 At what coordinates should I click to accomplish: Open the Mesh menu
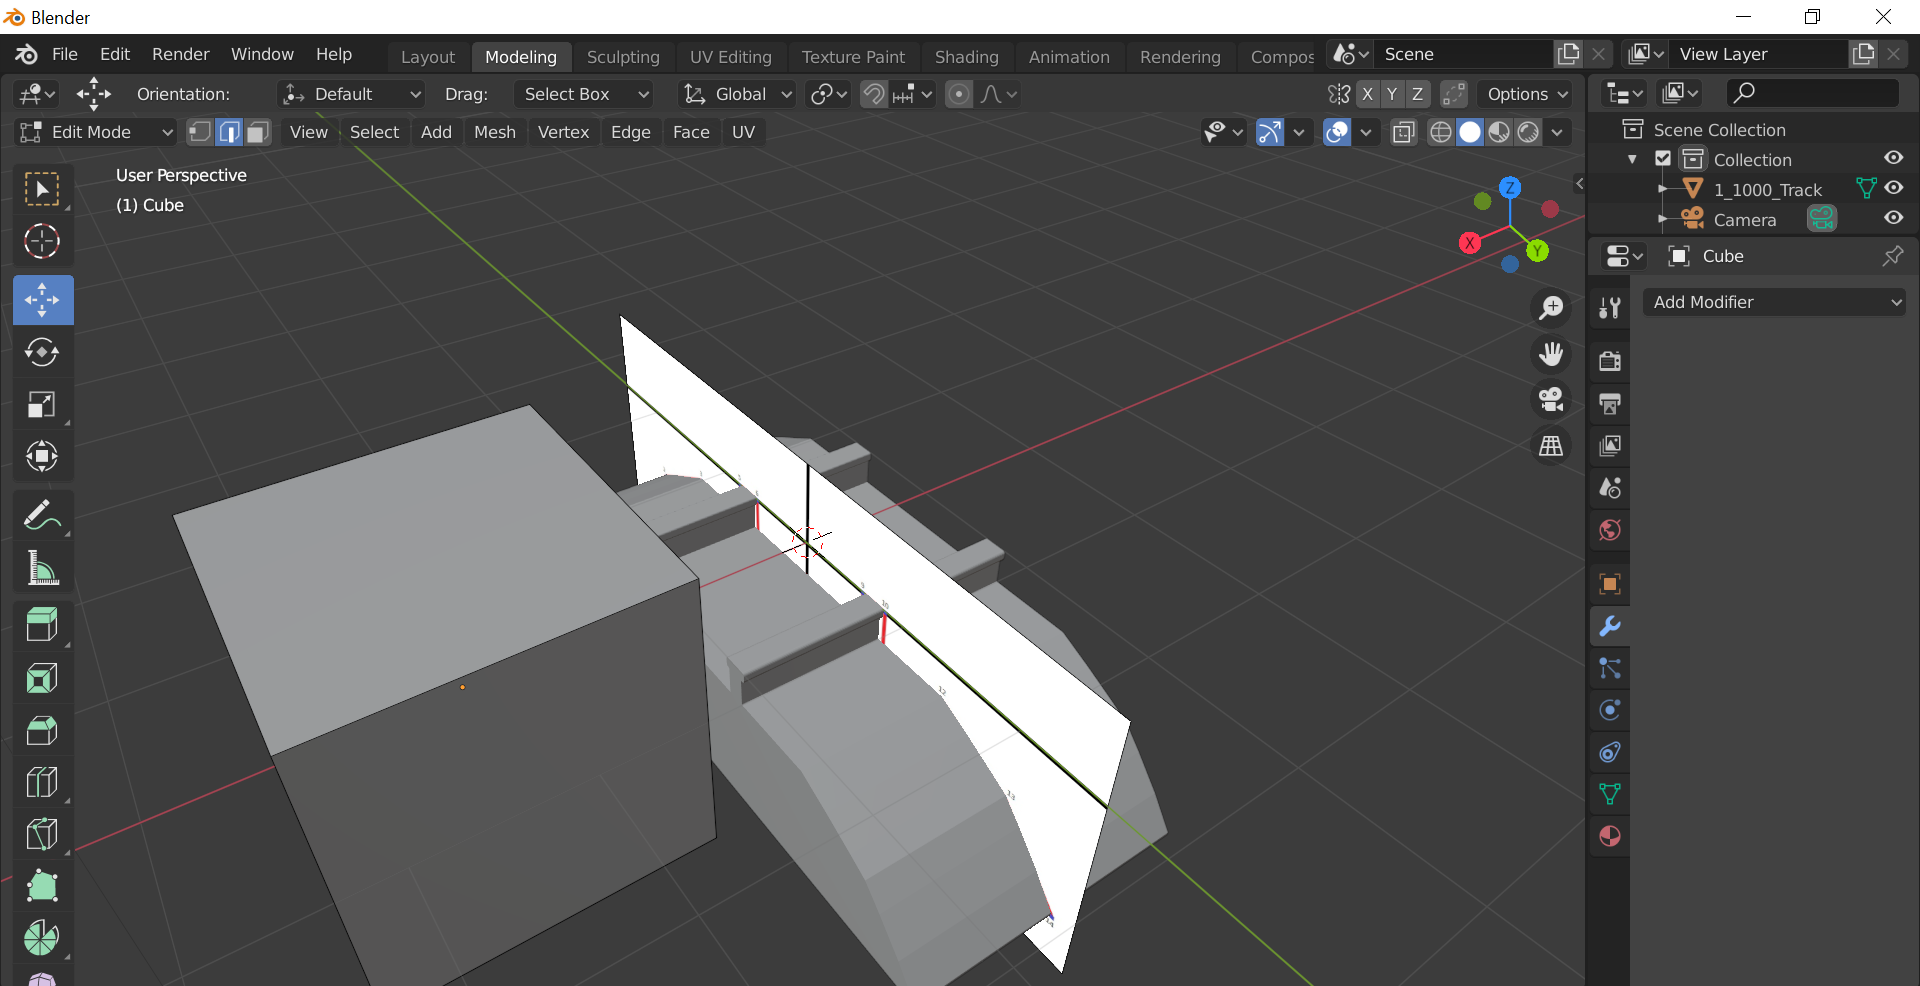(494, 132)
